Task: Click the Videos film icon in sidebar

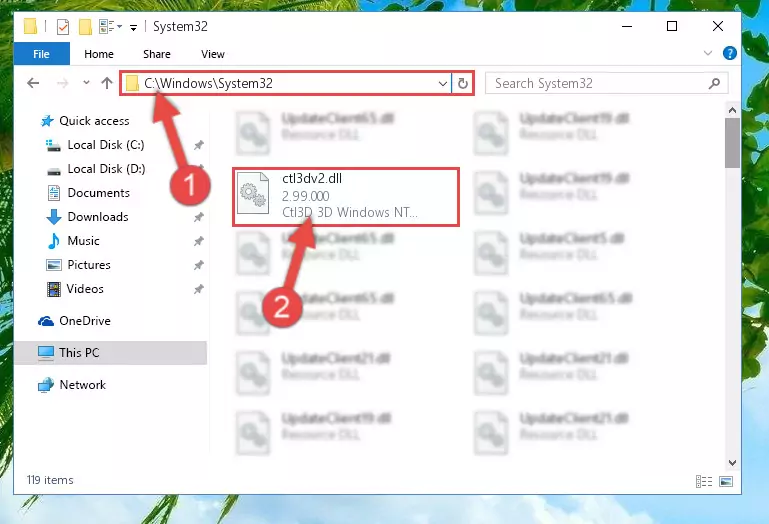Action: (x=53, y=289)
